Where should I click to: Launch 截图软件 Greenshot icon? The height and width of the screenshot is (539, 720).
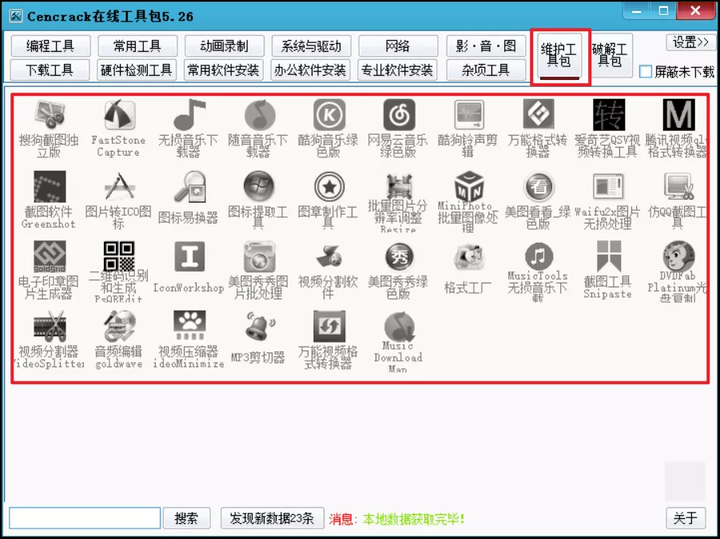49,186
